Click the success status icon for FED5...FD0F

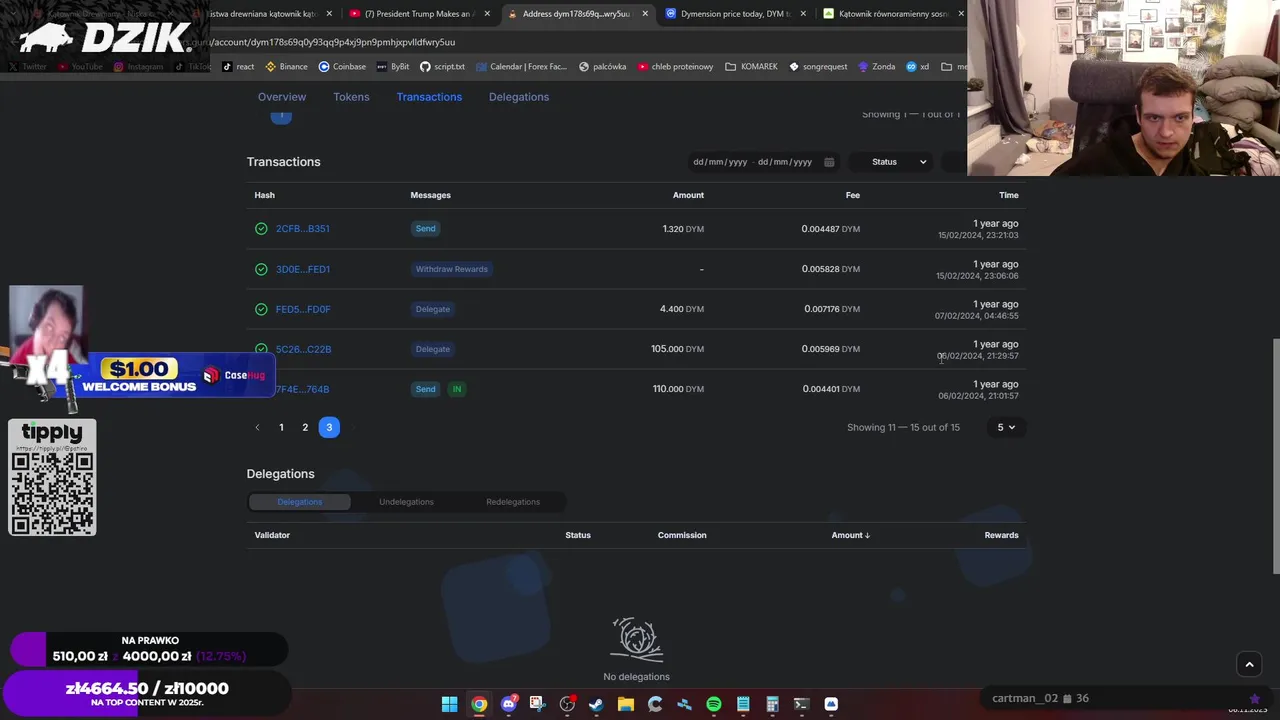pos(261,309)
